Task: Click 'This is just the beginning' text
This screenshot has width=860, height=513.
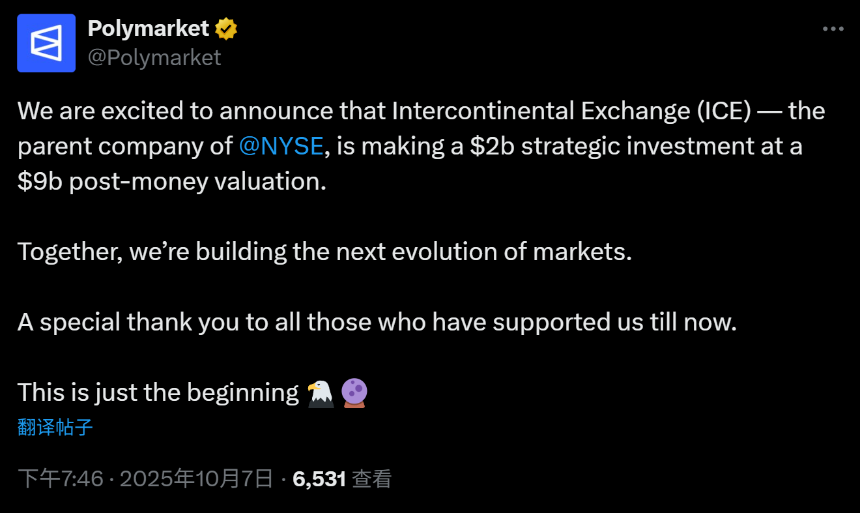Action: point(158,392)
